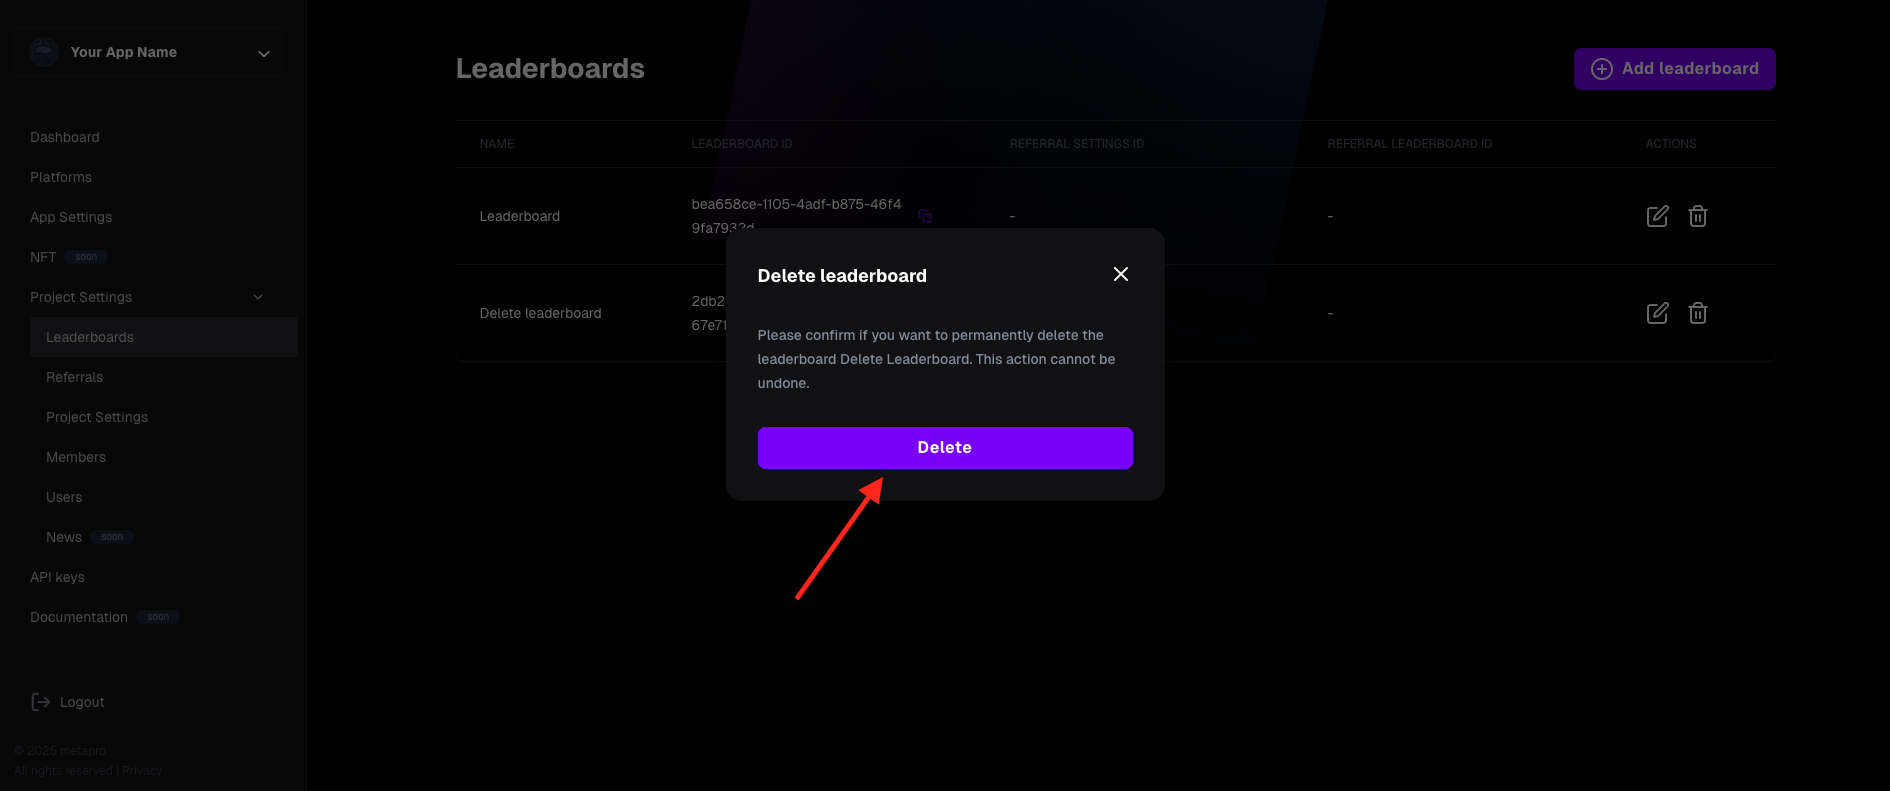Click edit icon for Delete leaderboard row

pyautogui.click(x=1657, y=313)
